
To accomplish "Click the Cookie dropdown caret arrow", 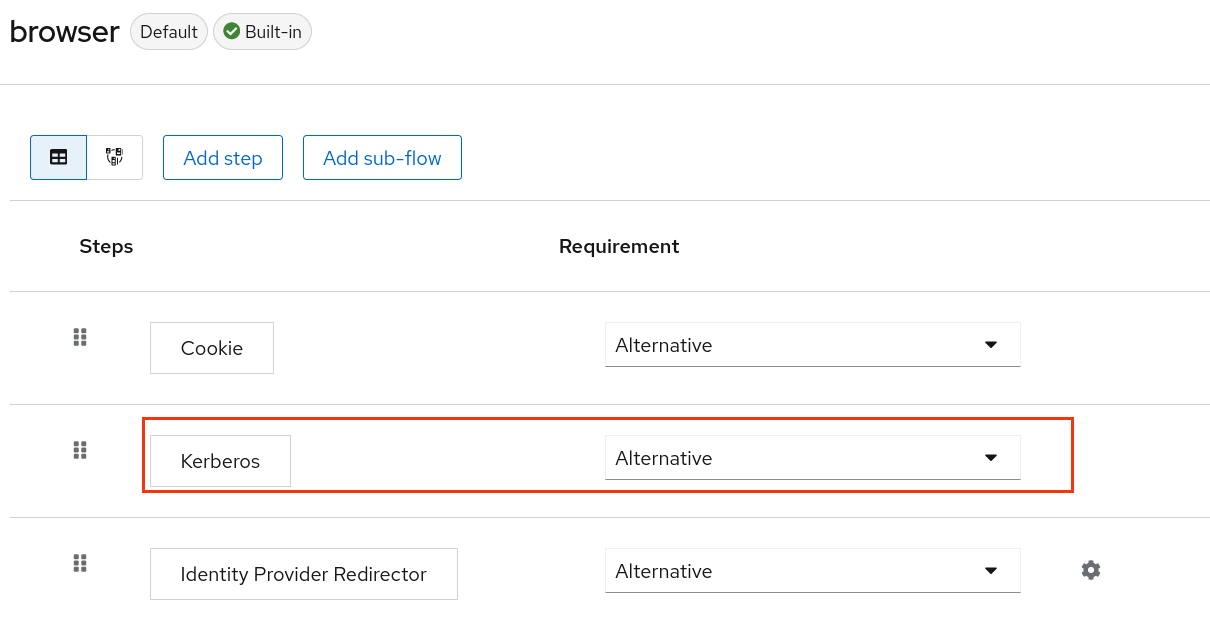I will point(991,345).
